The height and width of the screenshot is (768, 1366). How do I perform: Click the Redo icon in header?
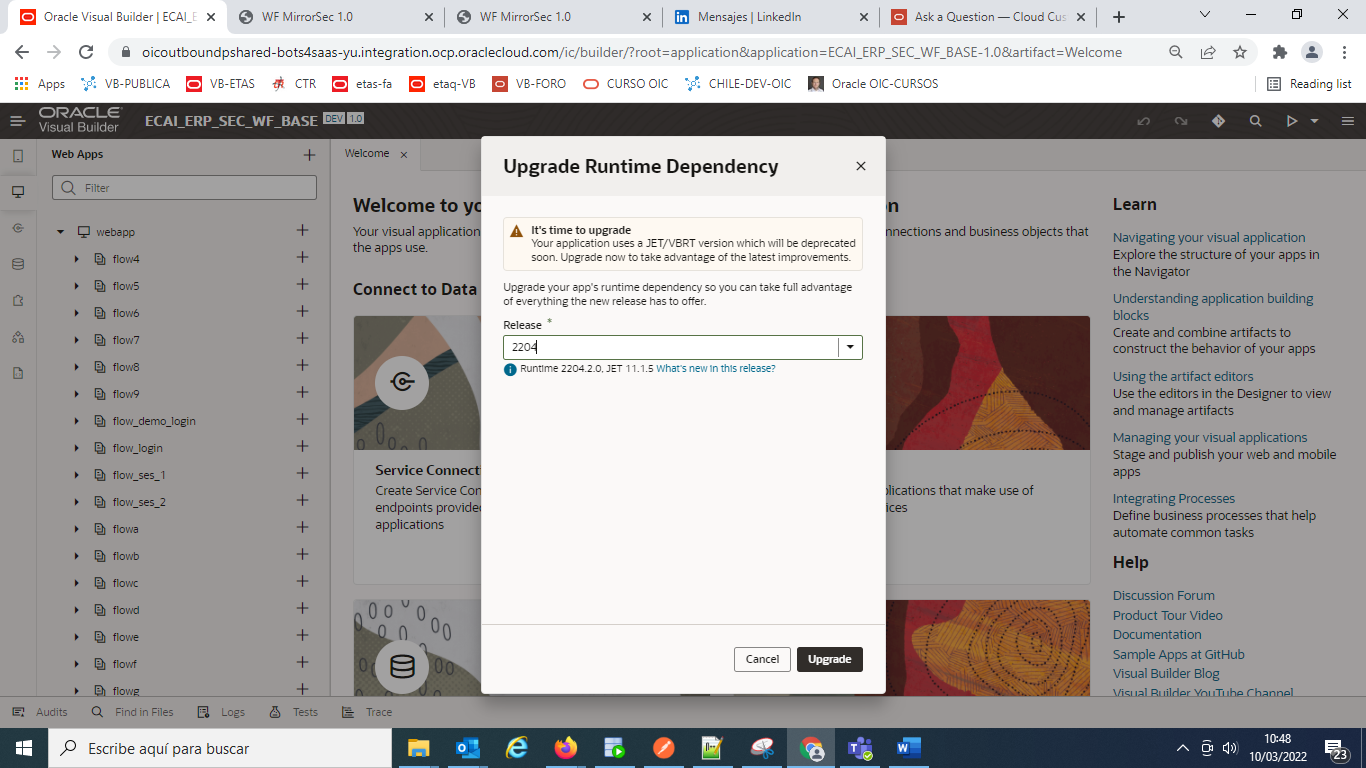tap(1181, 121)
